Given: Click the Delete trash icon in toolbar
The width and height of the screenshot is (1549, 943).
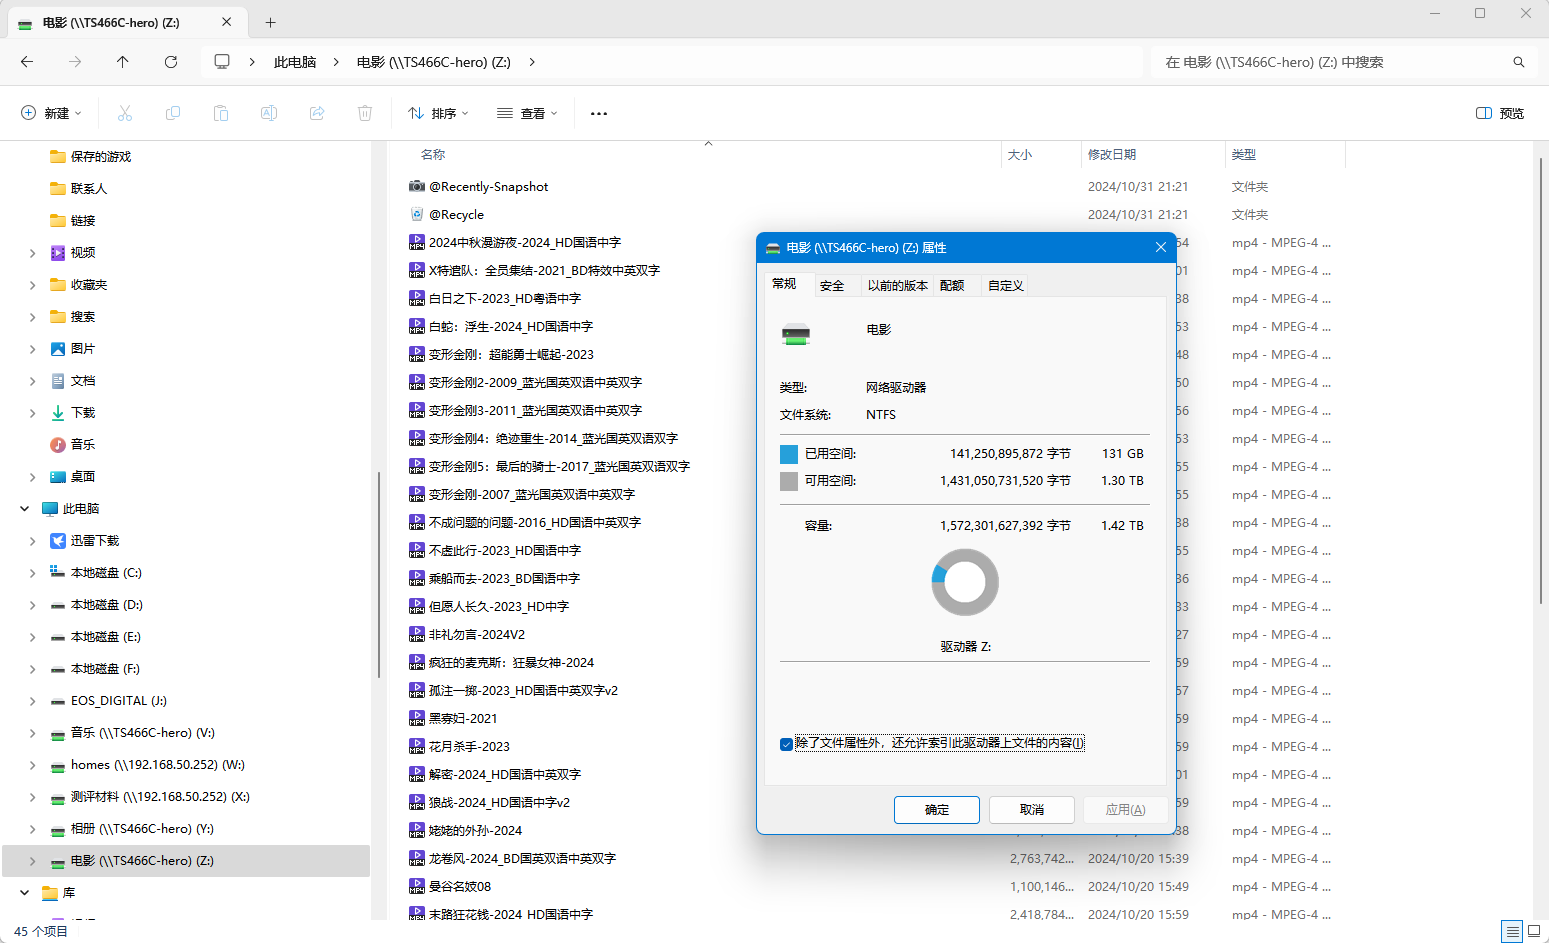Looking at the screenshot, I should pos(365,113).
